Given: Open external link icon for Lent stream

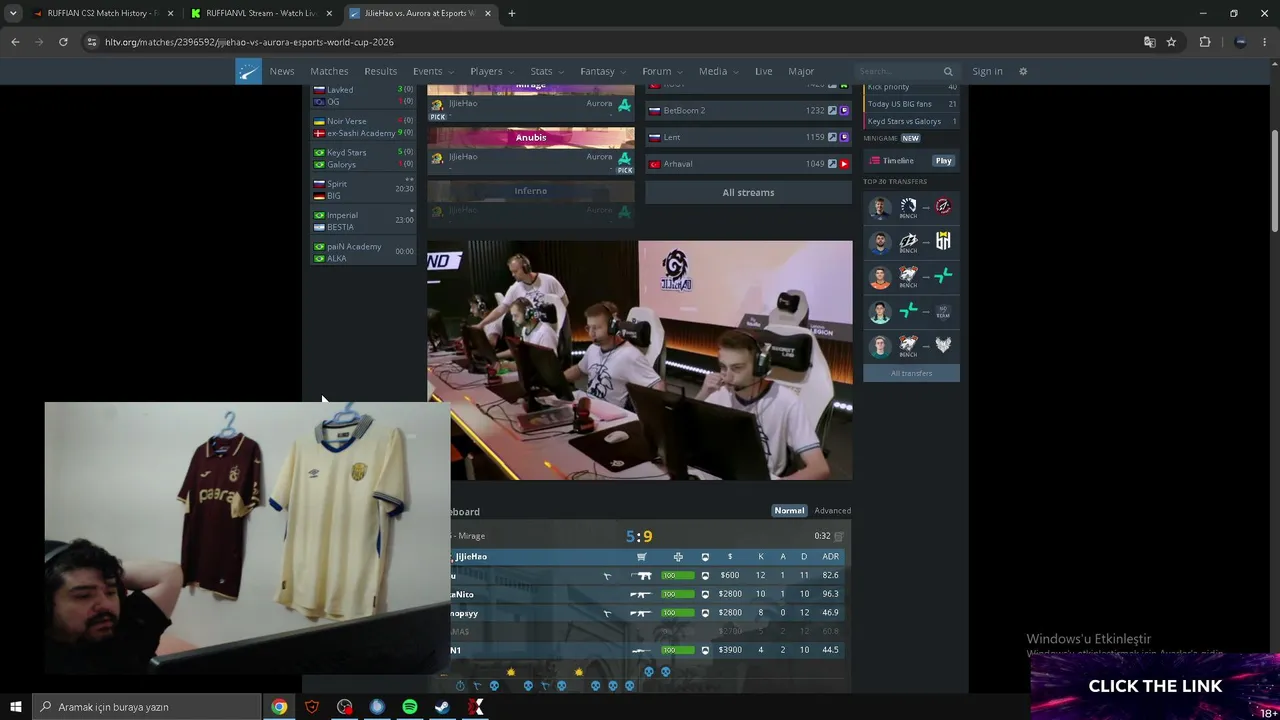Looking at the screenshot, I should tap(832, 137).
